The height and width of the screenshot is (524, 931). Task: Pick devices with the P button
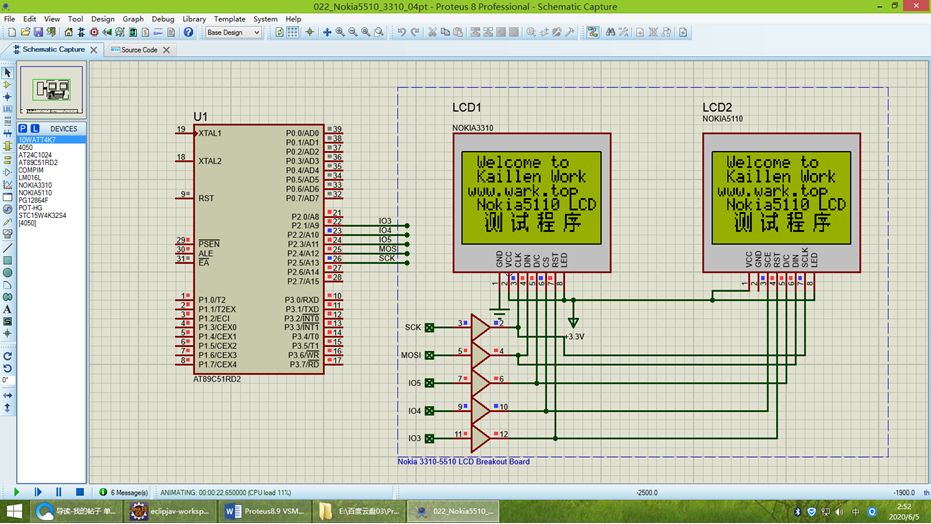[x=23, y=128]
